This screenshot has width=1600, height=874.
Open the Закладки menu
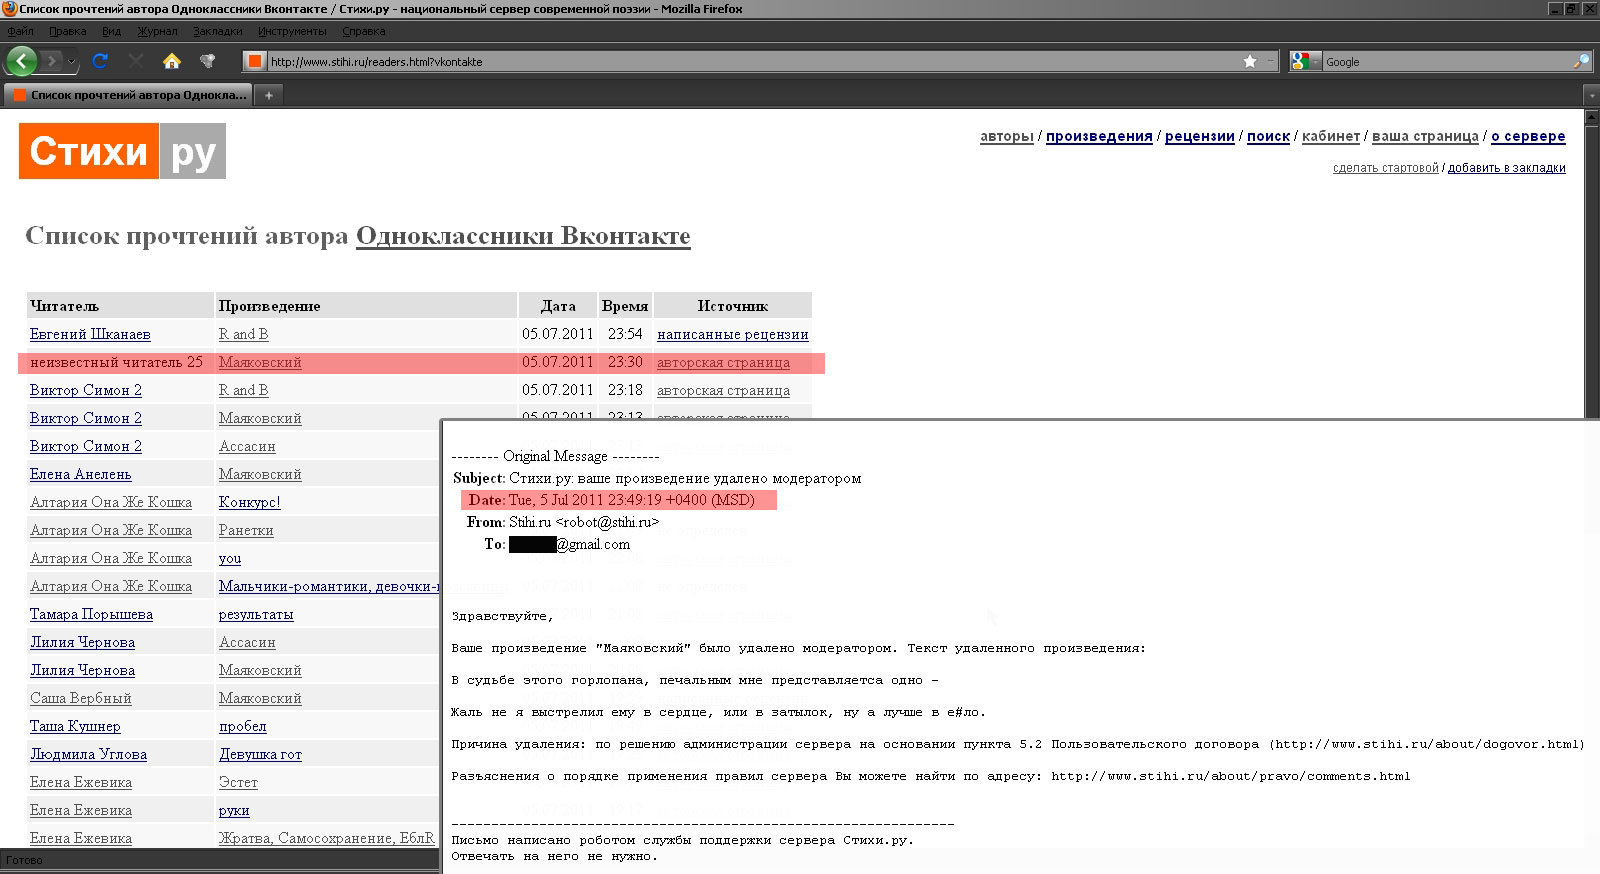pos(218,31)
